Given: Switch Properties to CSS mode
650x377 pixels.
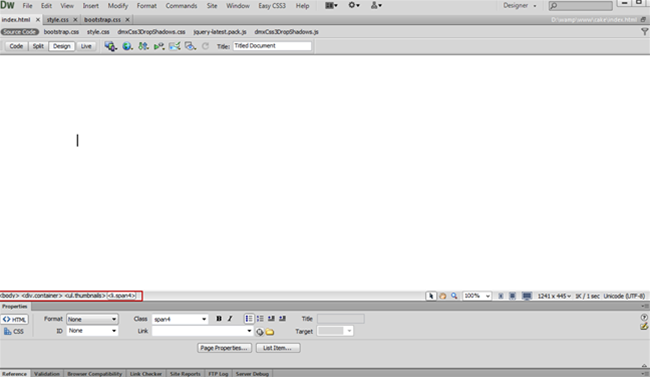Looking at the screenshot, I should [14, 331].
